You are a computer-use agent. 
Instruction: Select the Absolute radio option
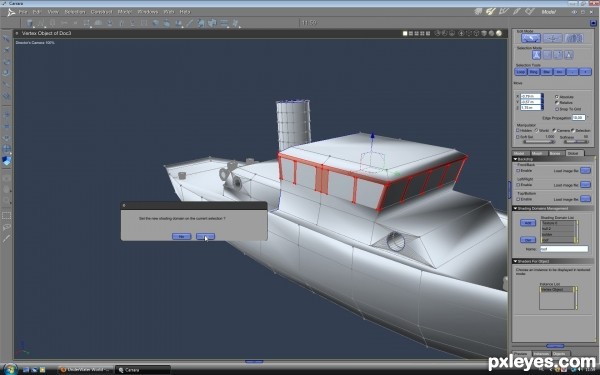coord(557,97)
